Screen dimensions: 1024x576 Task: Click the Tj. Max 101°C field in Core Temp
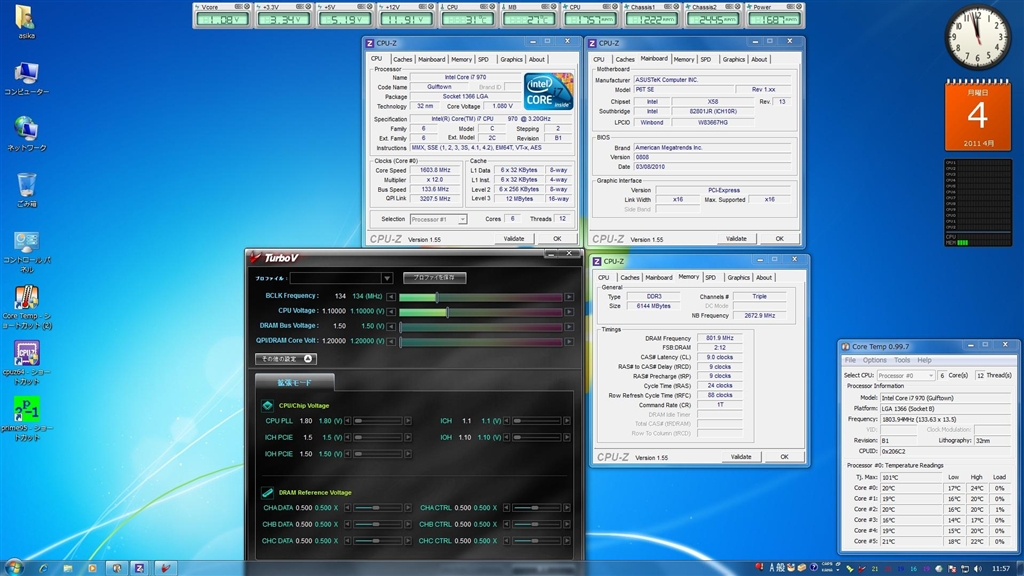coord(910,477)
